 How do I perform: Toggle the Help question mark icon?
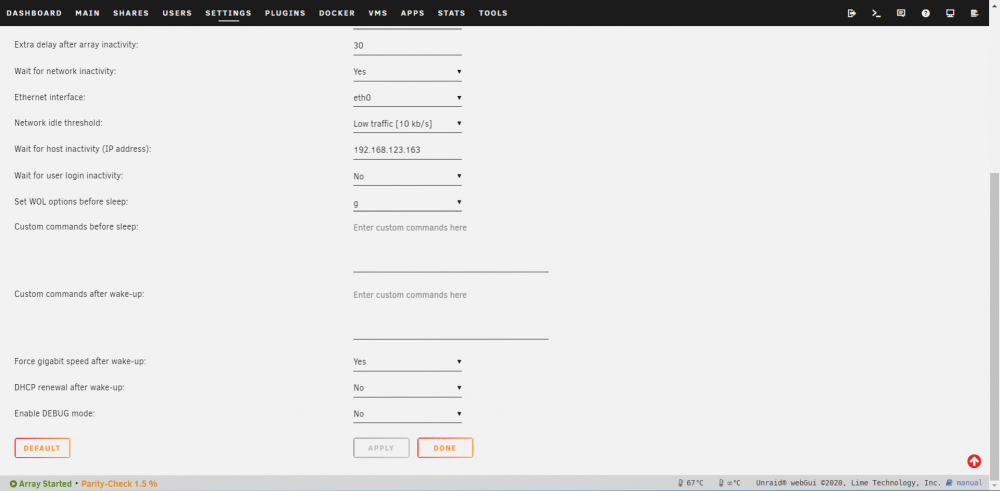click(925, 13)
